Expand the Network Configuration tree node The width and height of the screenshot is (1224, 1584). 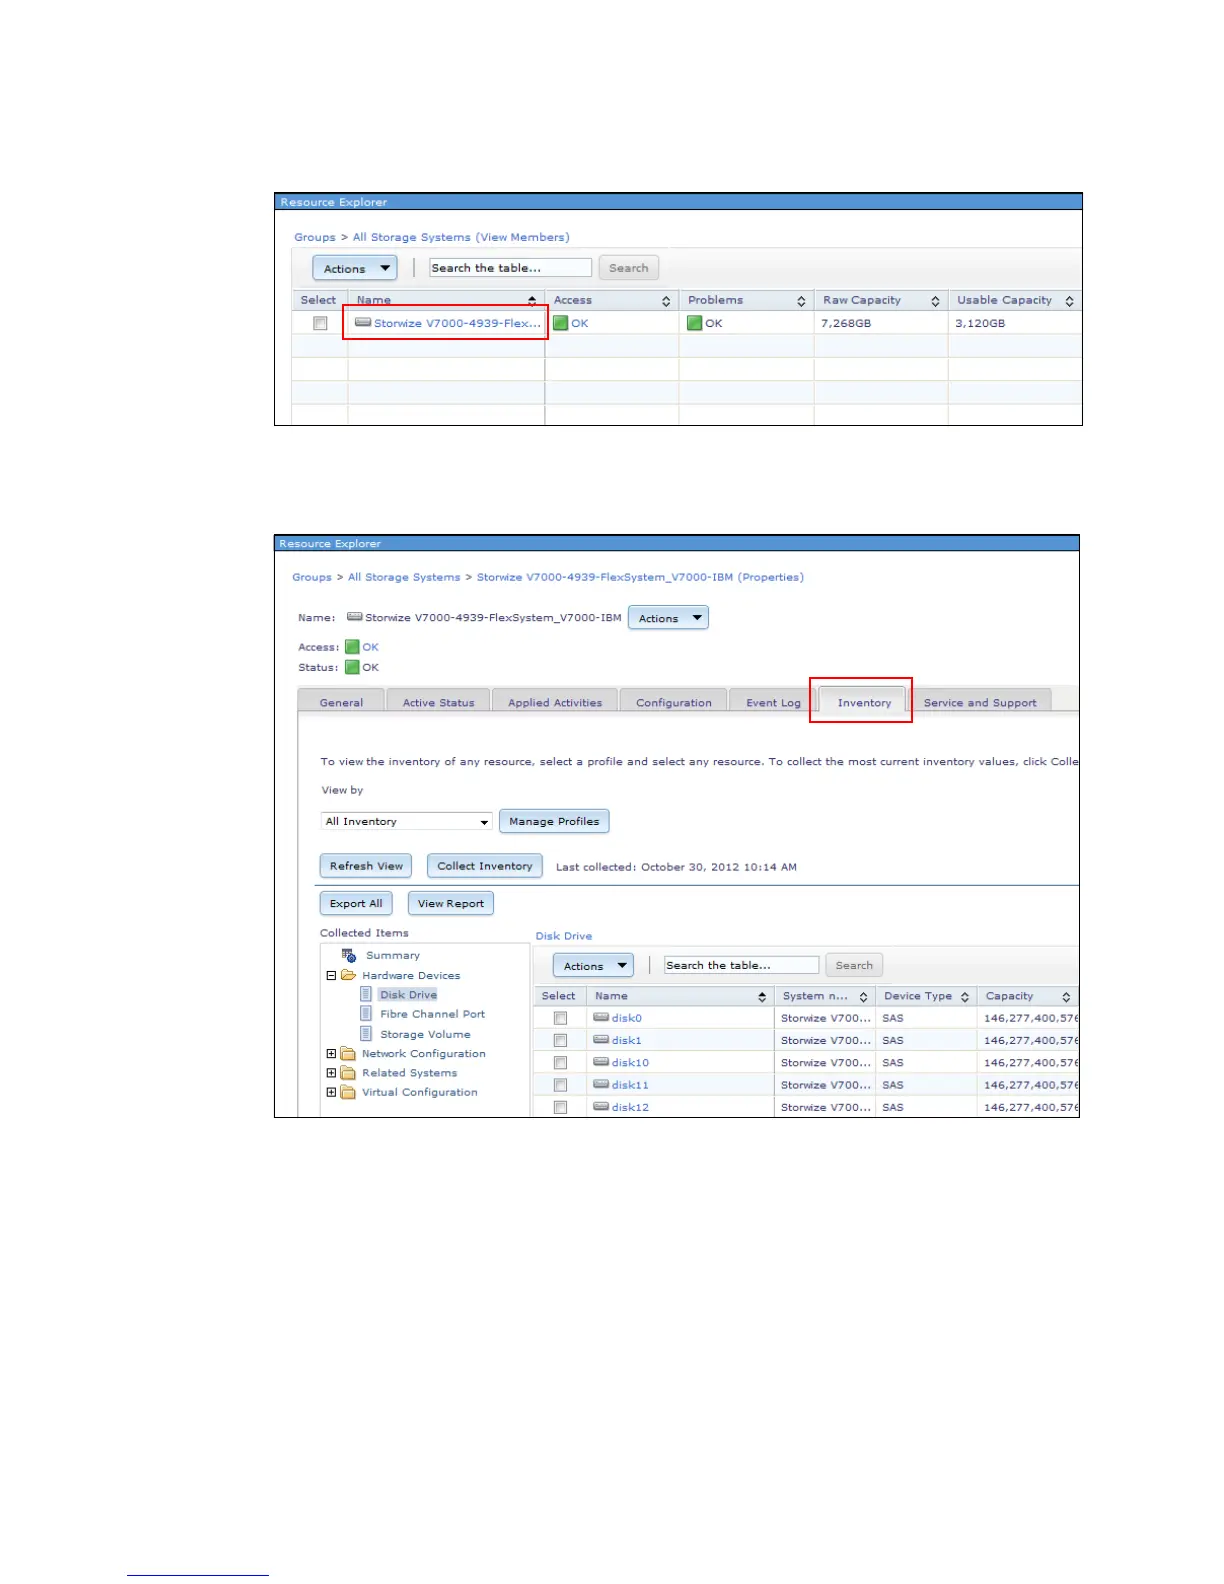[x=331, y=1053]
